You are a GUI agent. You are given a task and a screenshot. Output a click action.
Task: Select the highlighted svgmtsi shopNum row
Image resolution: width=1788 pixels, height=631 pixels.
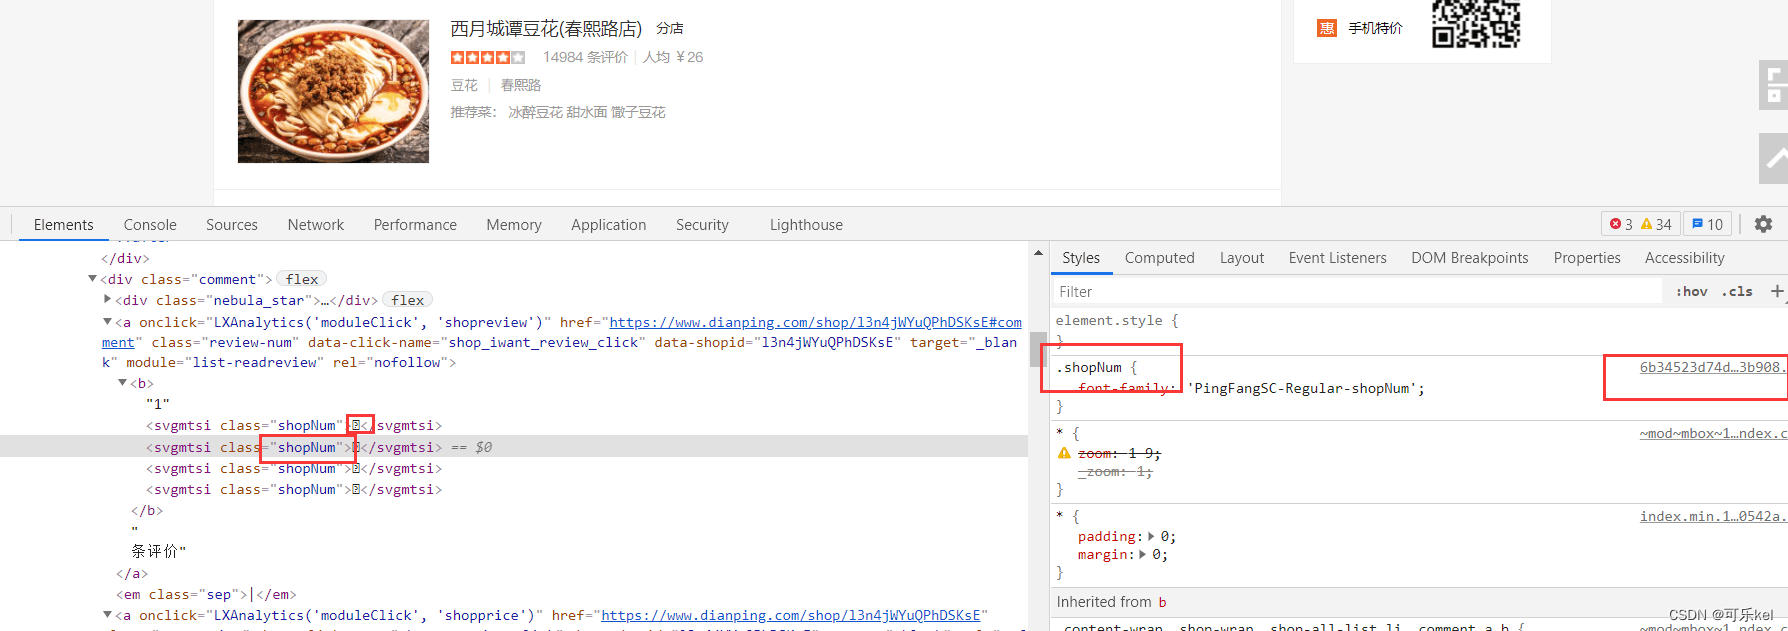514,447
